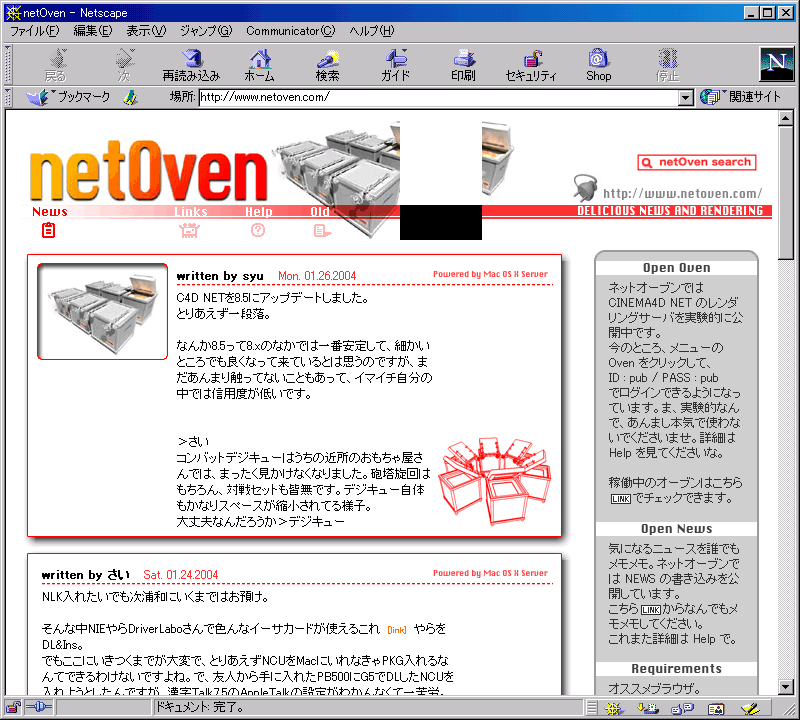Click the date Sat. 01.24.2004
Viewport: 800px width, 720px height.
pos(181,575)
